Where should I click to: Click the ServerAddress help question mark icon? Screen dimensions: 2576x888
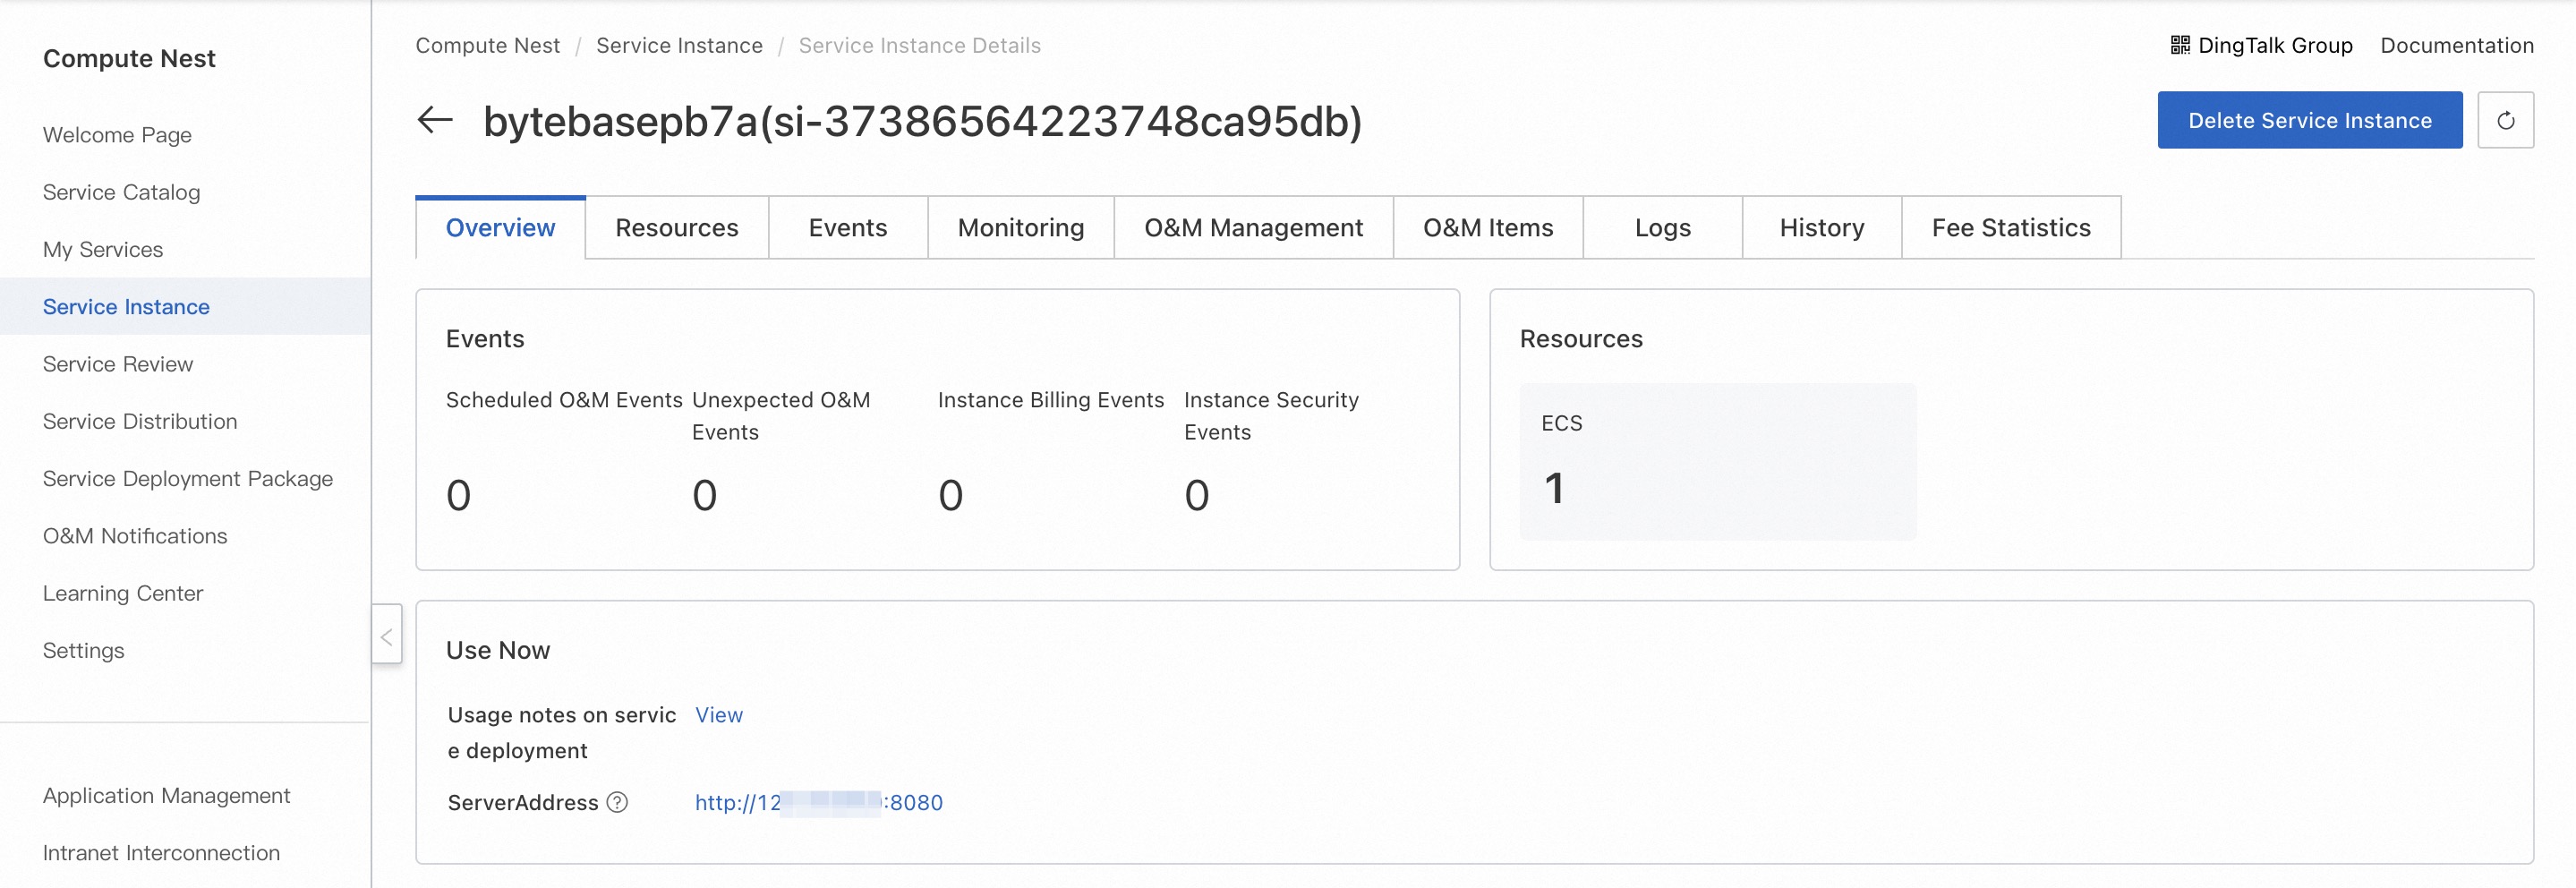[618, 802]
